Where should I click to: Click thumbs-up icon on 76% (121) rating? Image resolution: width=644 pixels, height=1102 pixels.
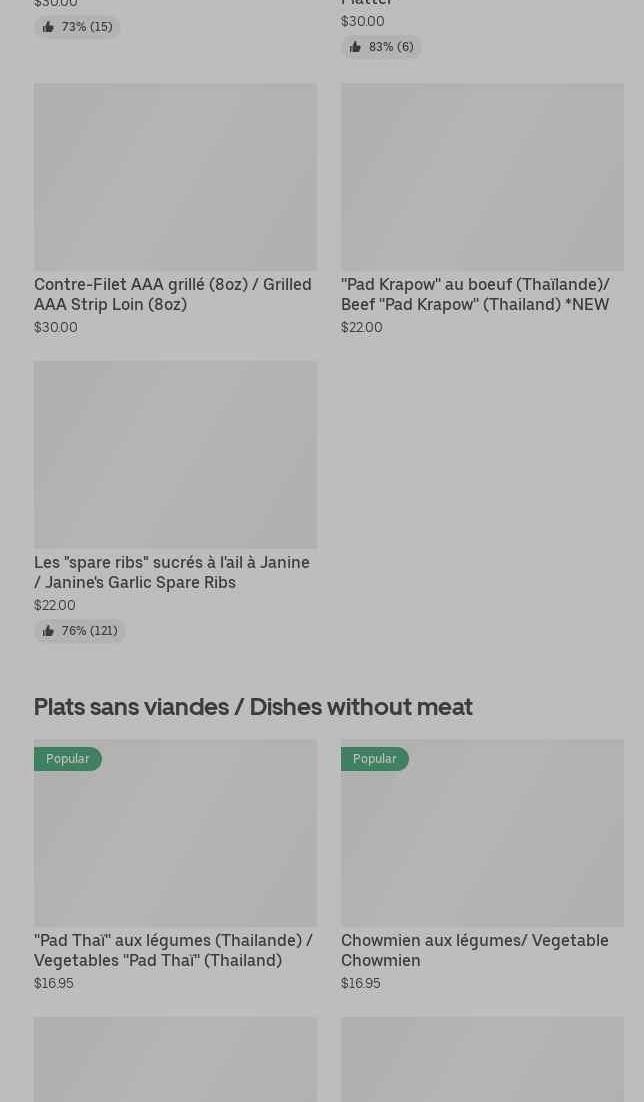[48, 631]
